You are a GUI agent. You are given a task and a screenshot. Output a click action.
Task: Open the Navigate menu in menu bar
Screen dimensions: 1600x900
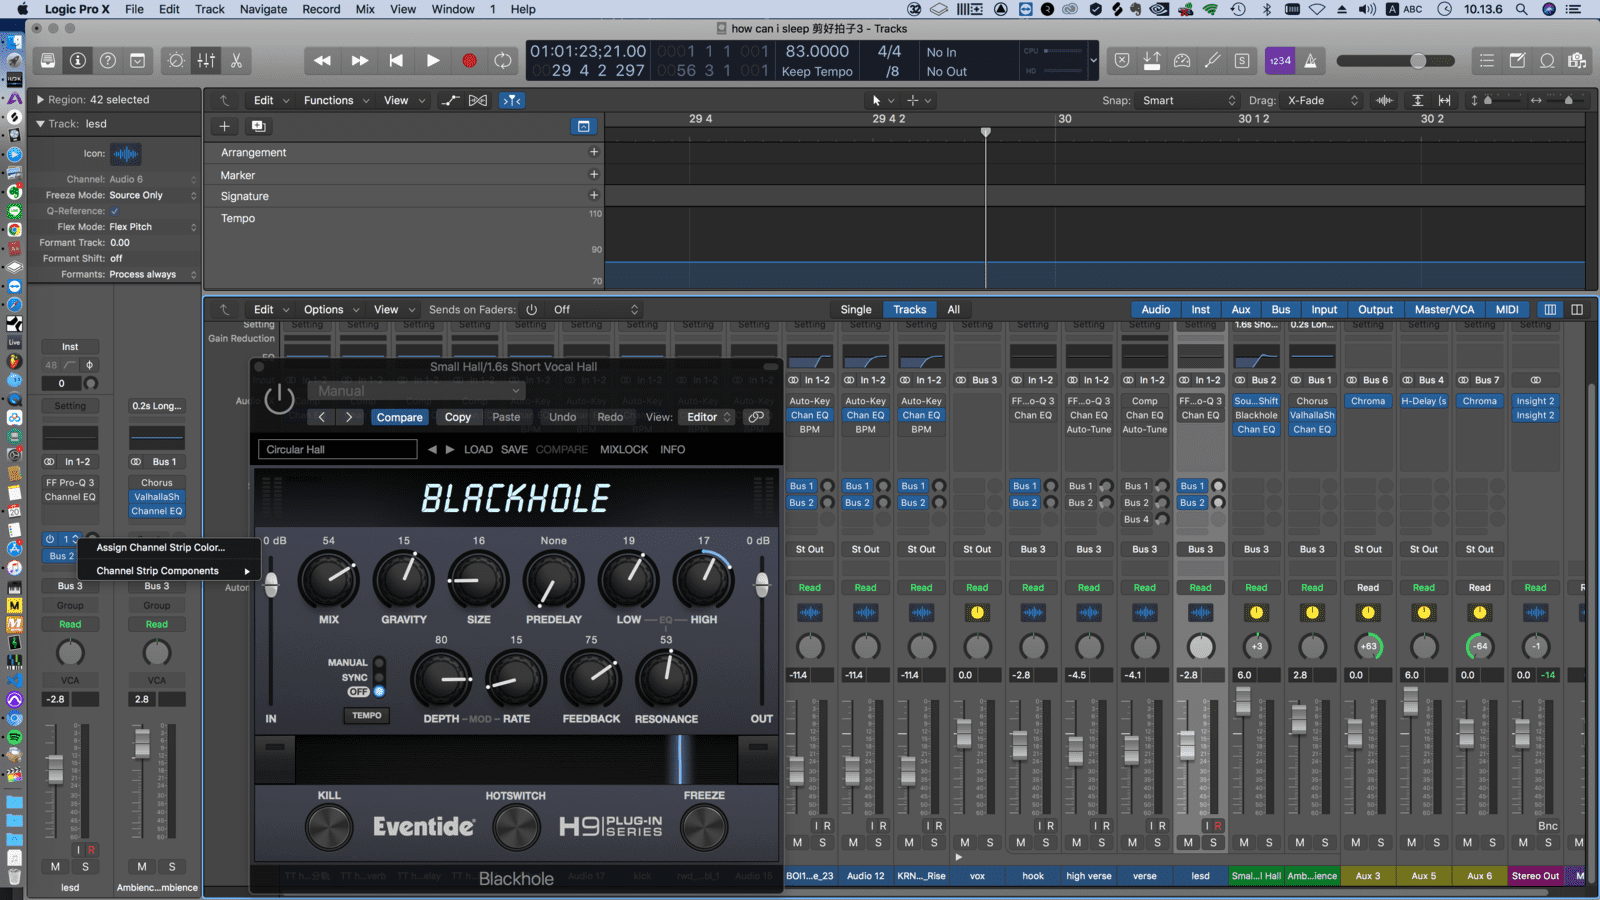pos(263,9)
